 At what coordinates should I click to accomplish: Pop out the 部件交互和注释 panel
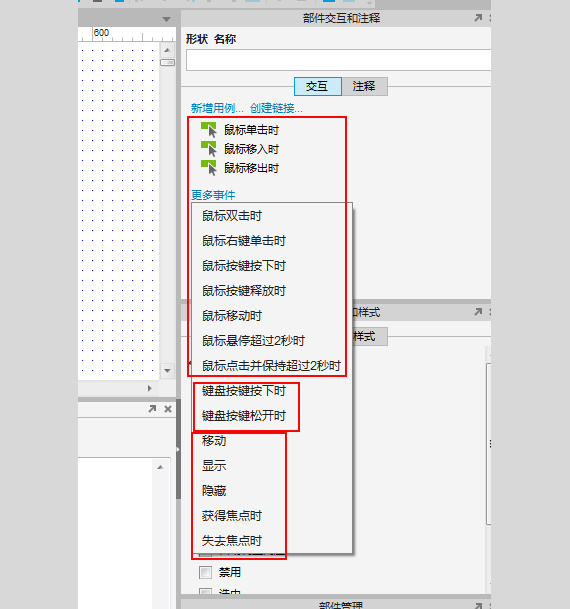point(478,18)
